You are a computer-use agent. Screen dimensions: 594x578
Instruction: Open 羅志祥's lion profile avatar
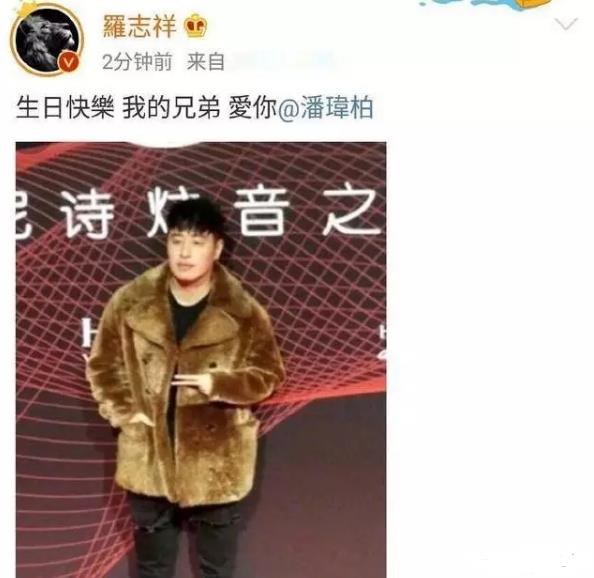[x=47, y=41]
